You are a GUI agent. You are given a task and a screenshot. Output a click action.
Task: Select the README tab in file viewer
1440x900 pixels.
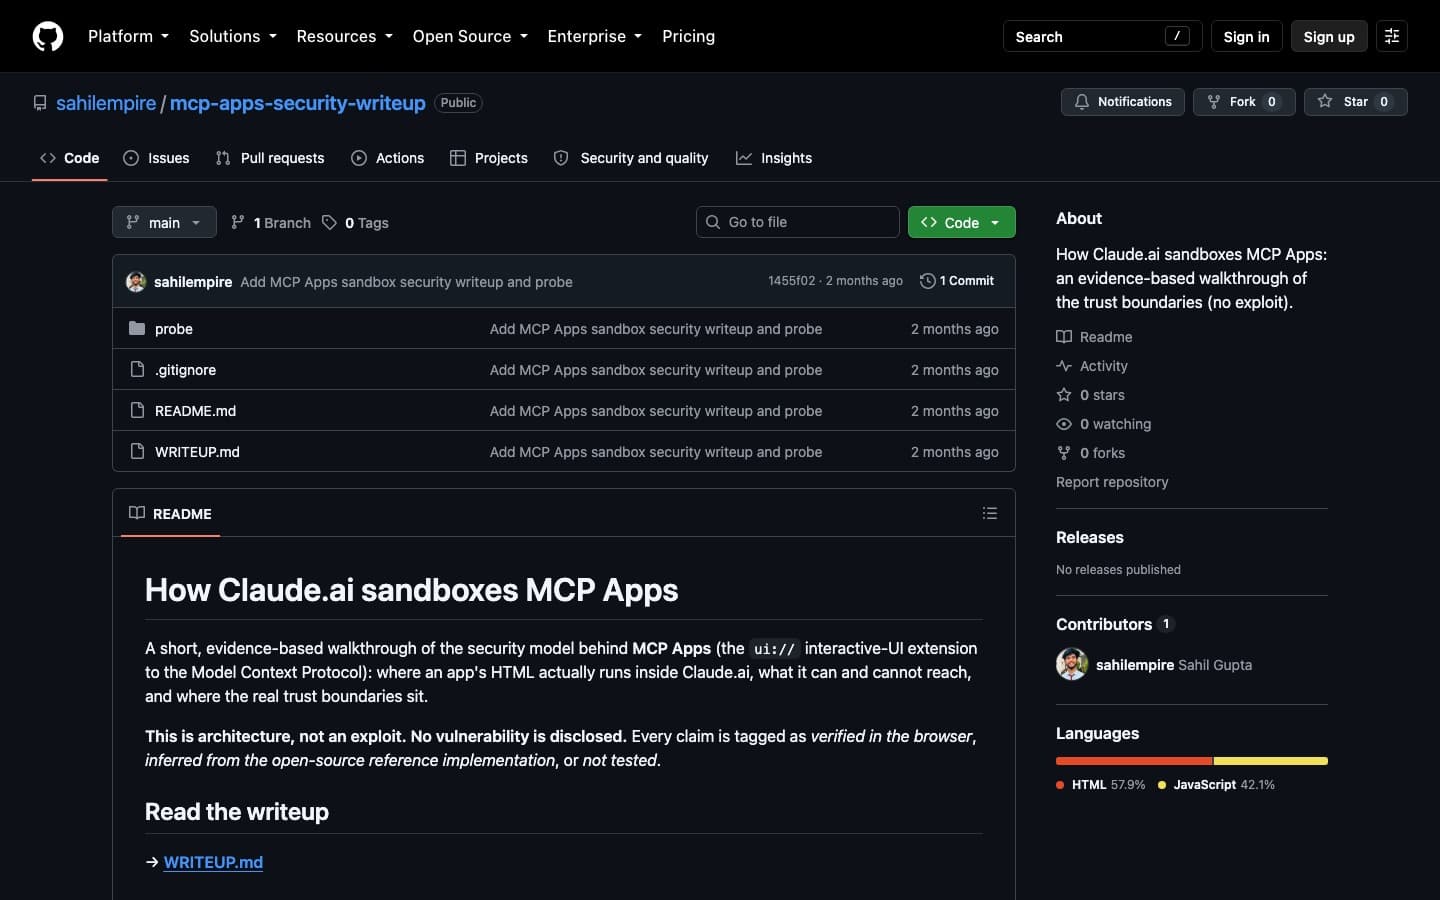pos(170,513)
